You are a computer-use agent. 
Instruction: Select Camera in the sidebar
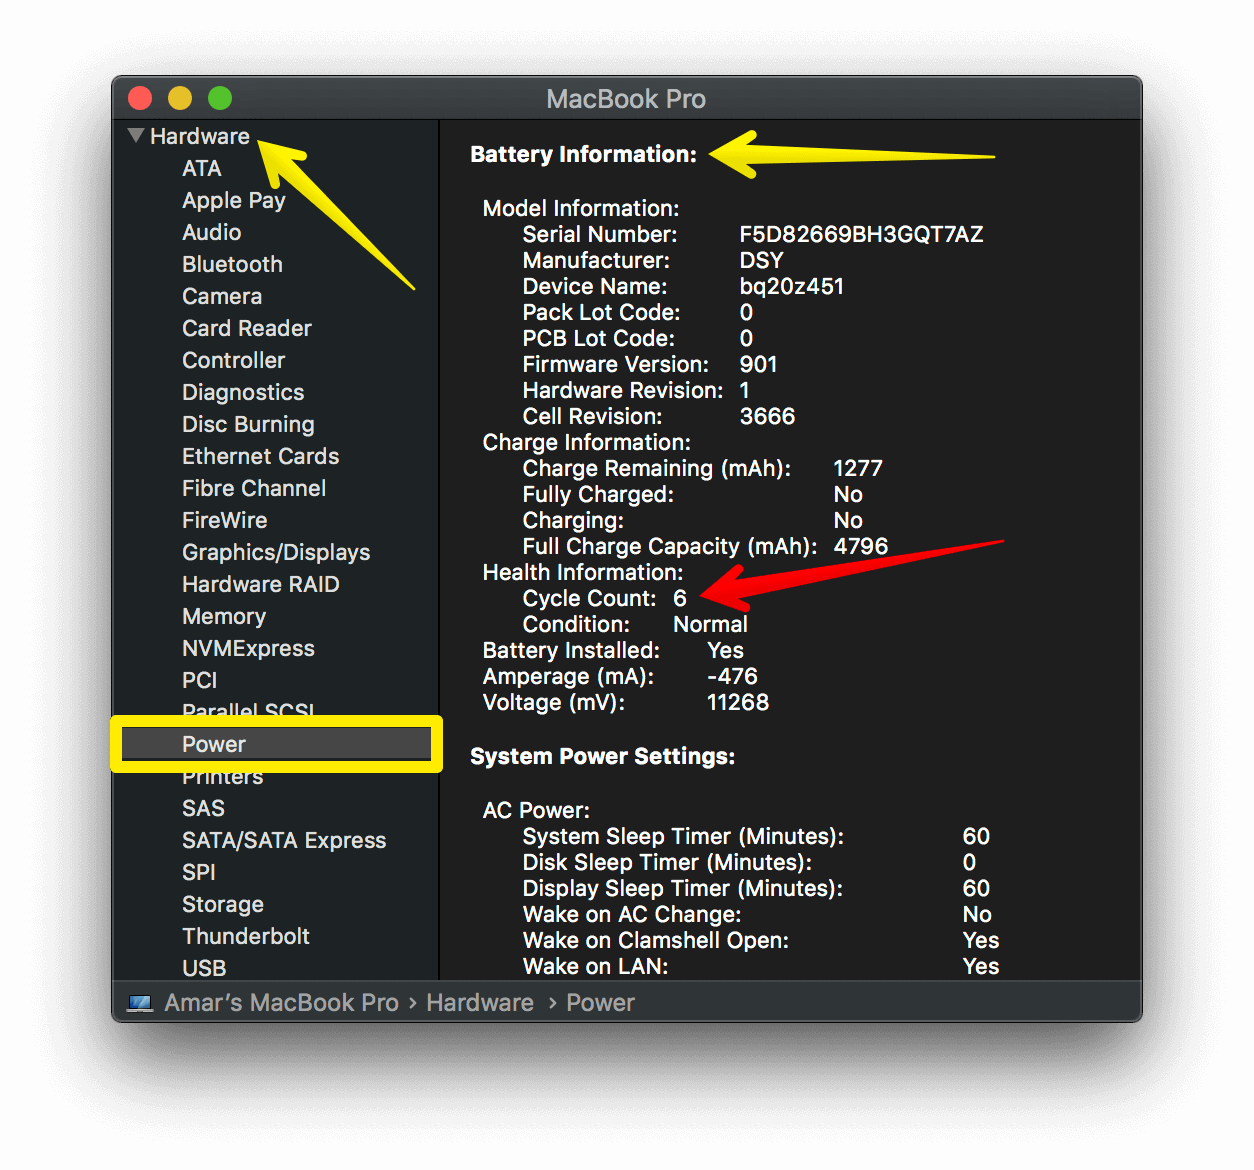221,296
